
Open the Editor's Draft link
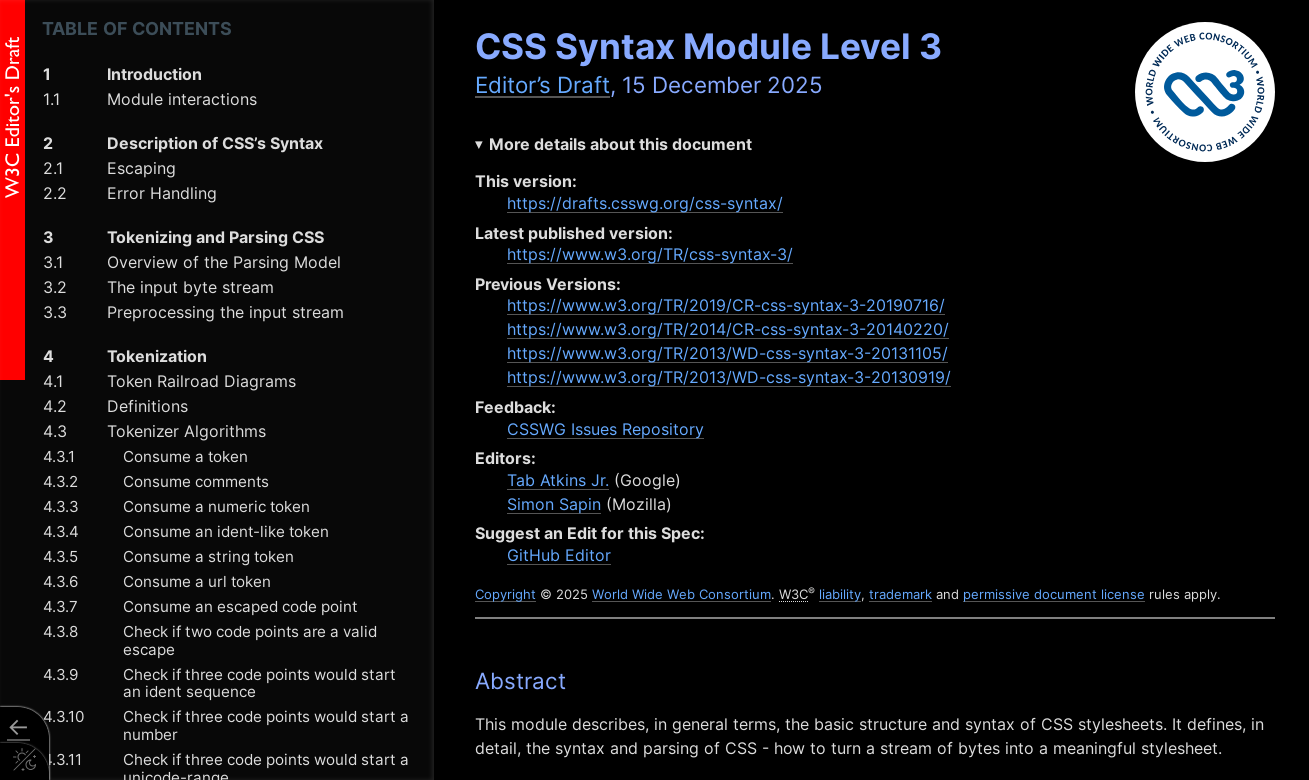pos(542,85)
